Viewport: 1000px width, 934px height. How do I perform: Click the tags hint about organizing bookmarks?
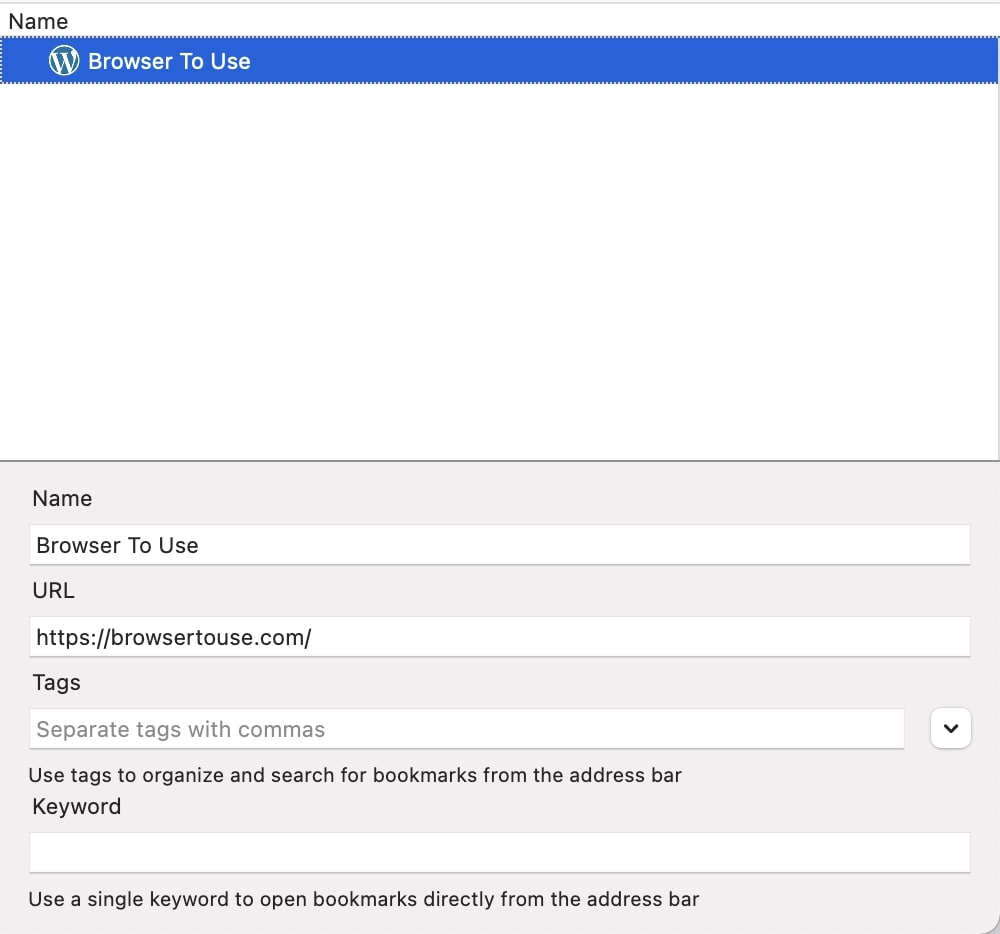[355, 775]
